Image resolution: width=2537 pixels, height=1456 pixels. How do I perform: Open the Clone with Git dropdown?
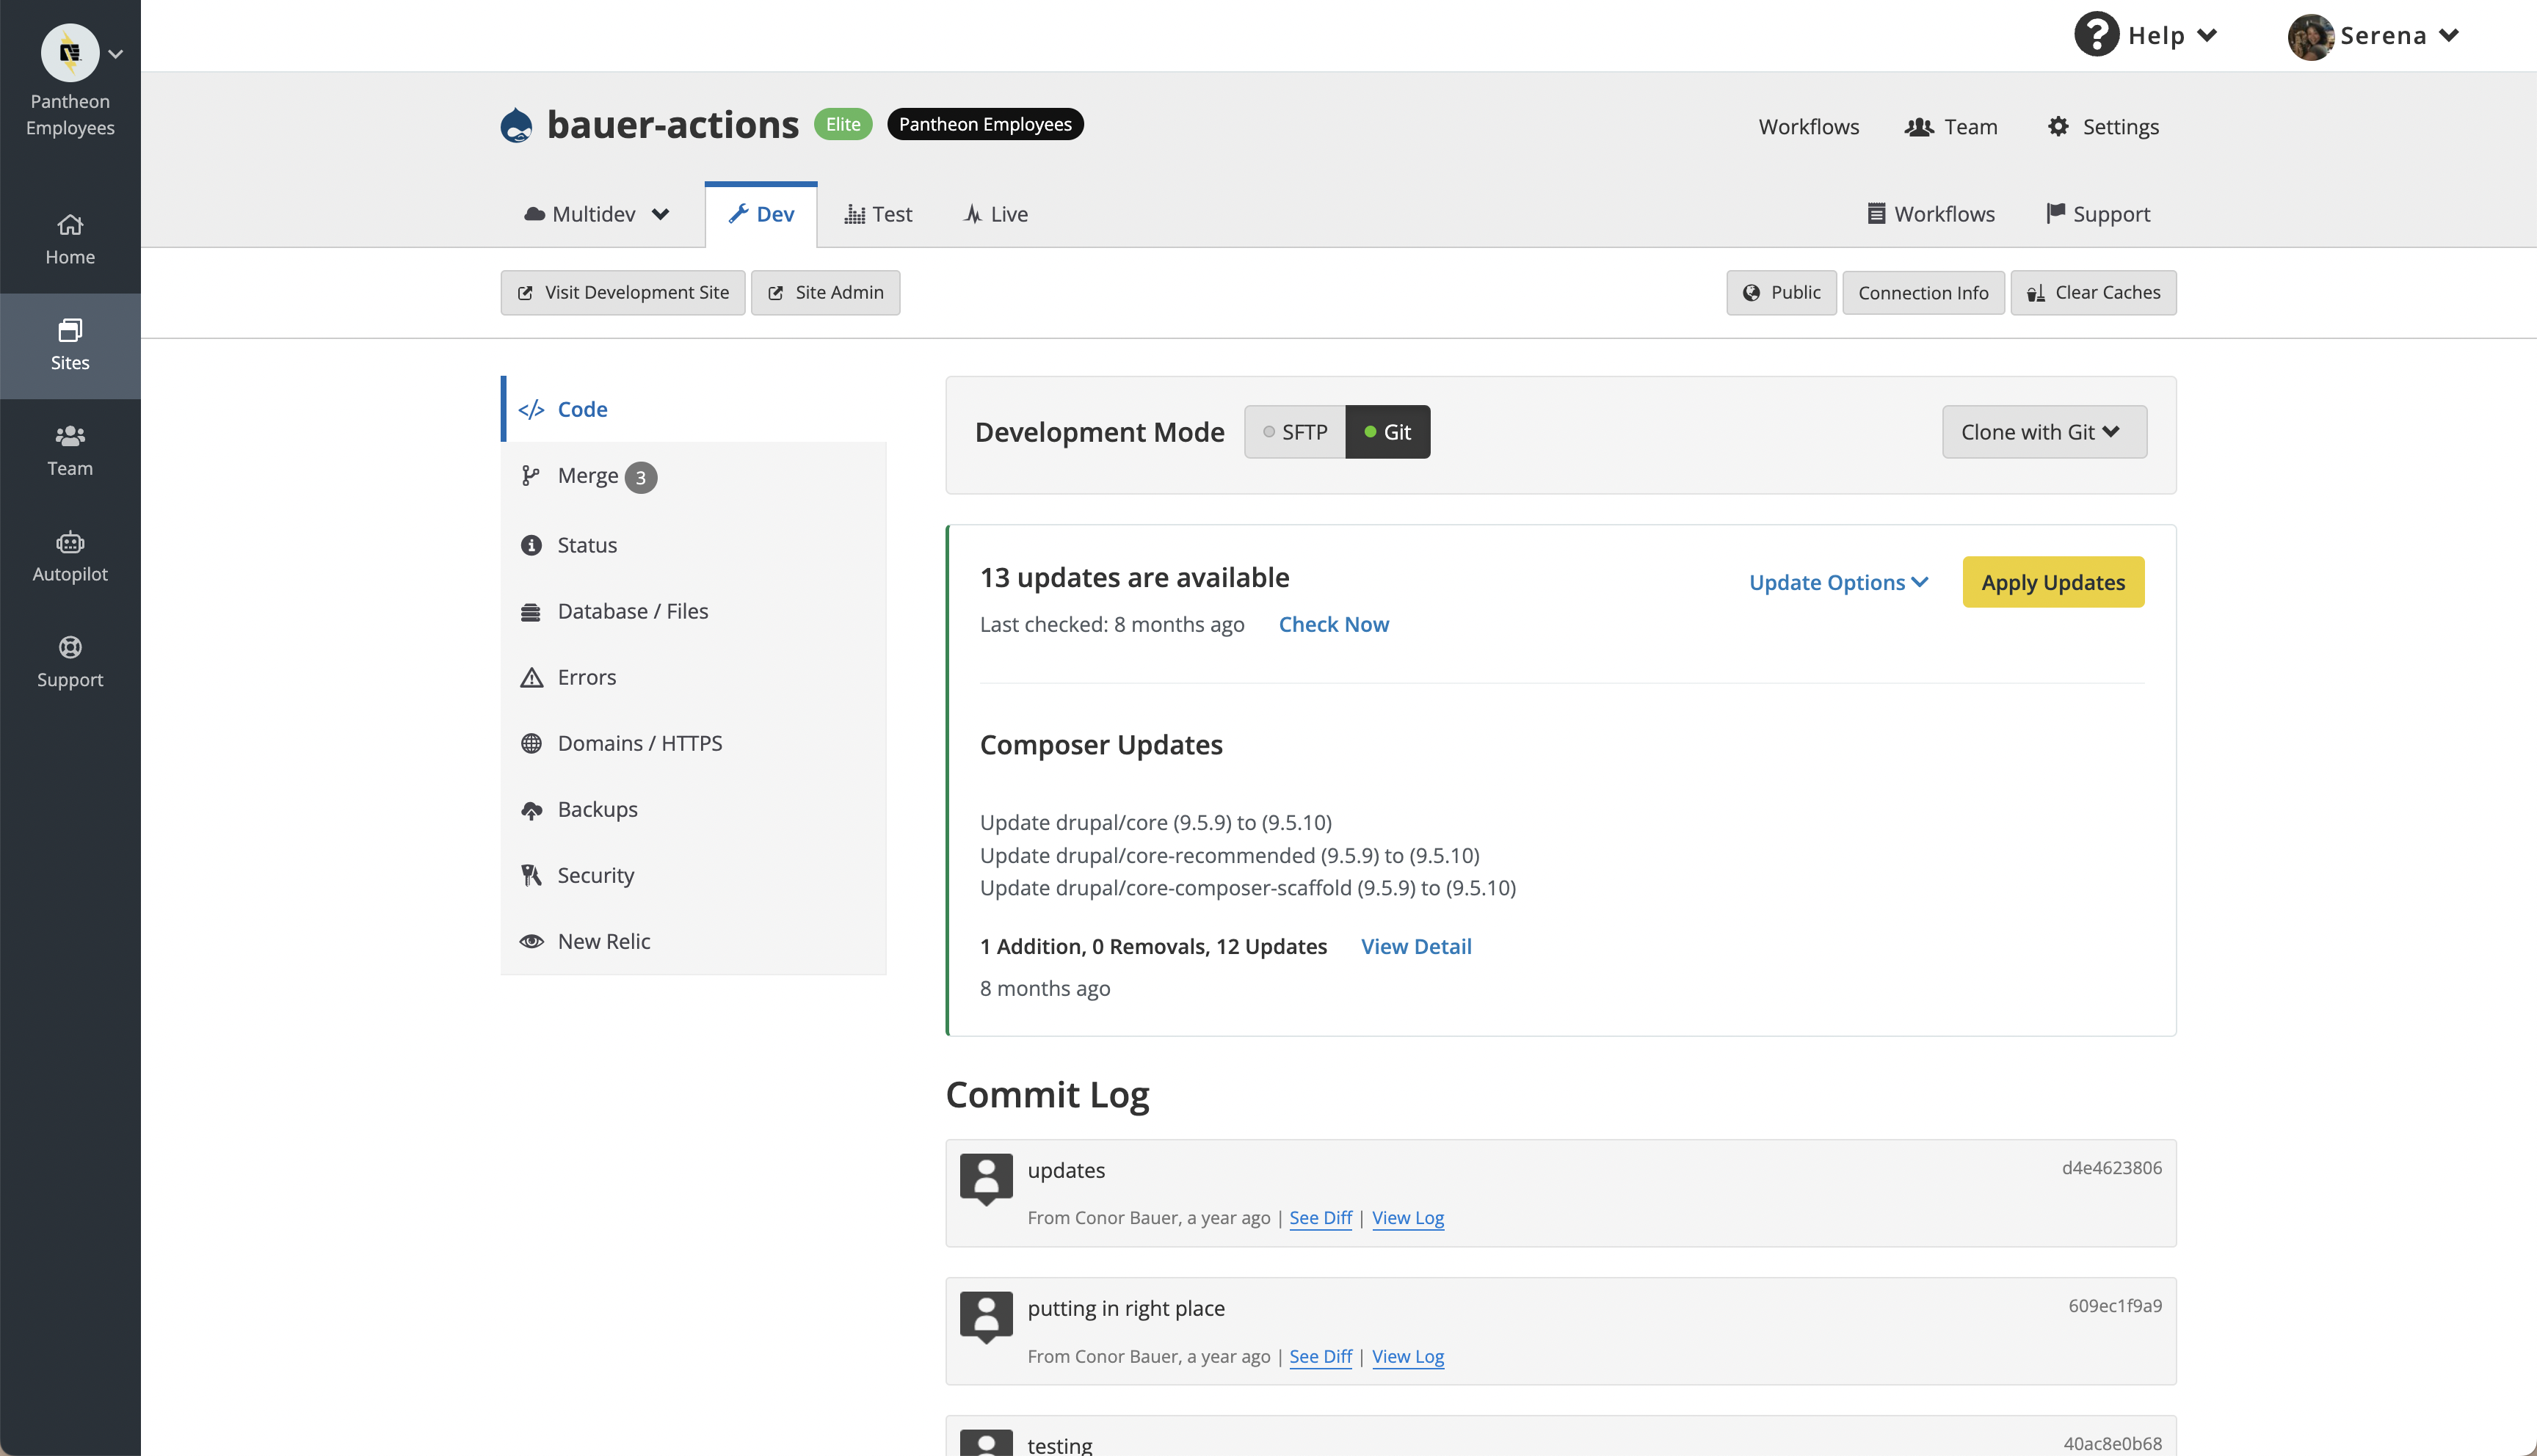(x=2044, y=431)
